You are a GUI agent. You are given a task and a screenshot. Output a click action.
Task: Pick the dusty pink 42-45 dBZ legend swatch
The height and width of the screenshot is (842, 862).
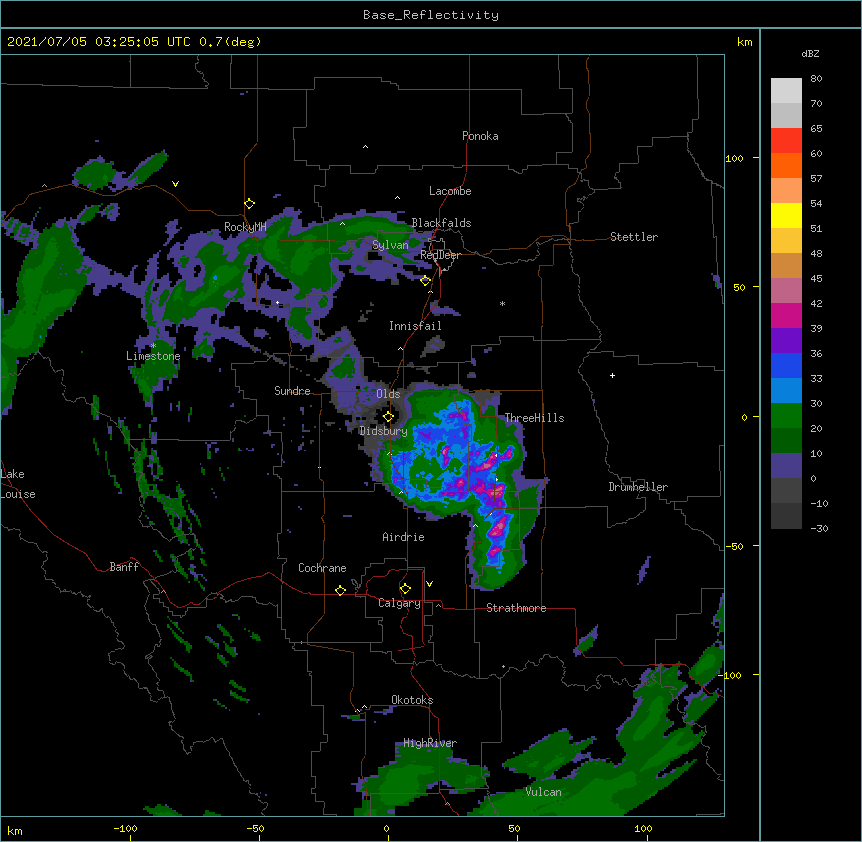pyautogui.click(x=786, y=291)
